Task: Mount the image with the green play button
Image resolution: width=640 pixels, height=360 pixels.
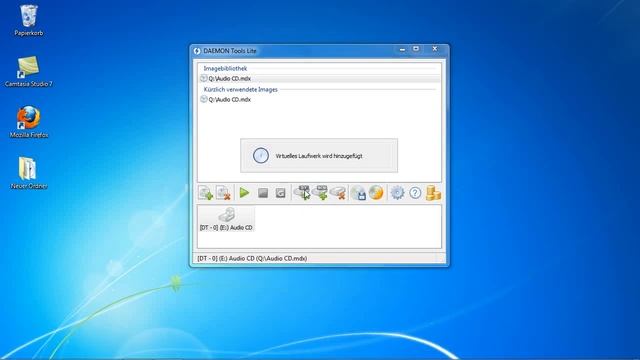Action: (x=244, y=193)
